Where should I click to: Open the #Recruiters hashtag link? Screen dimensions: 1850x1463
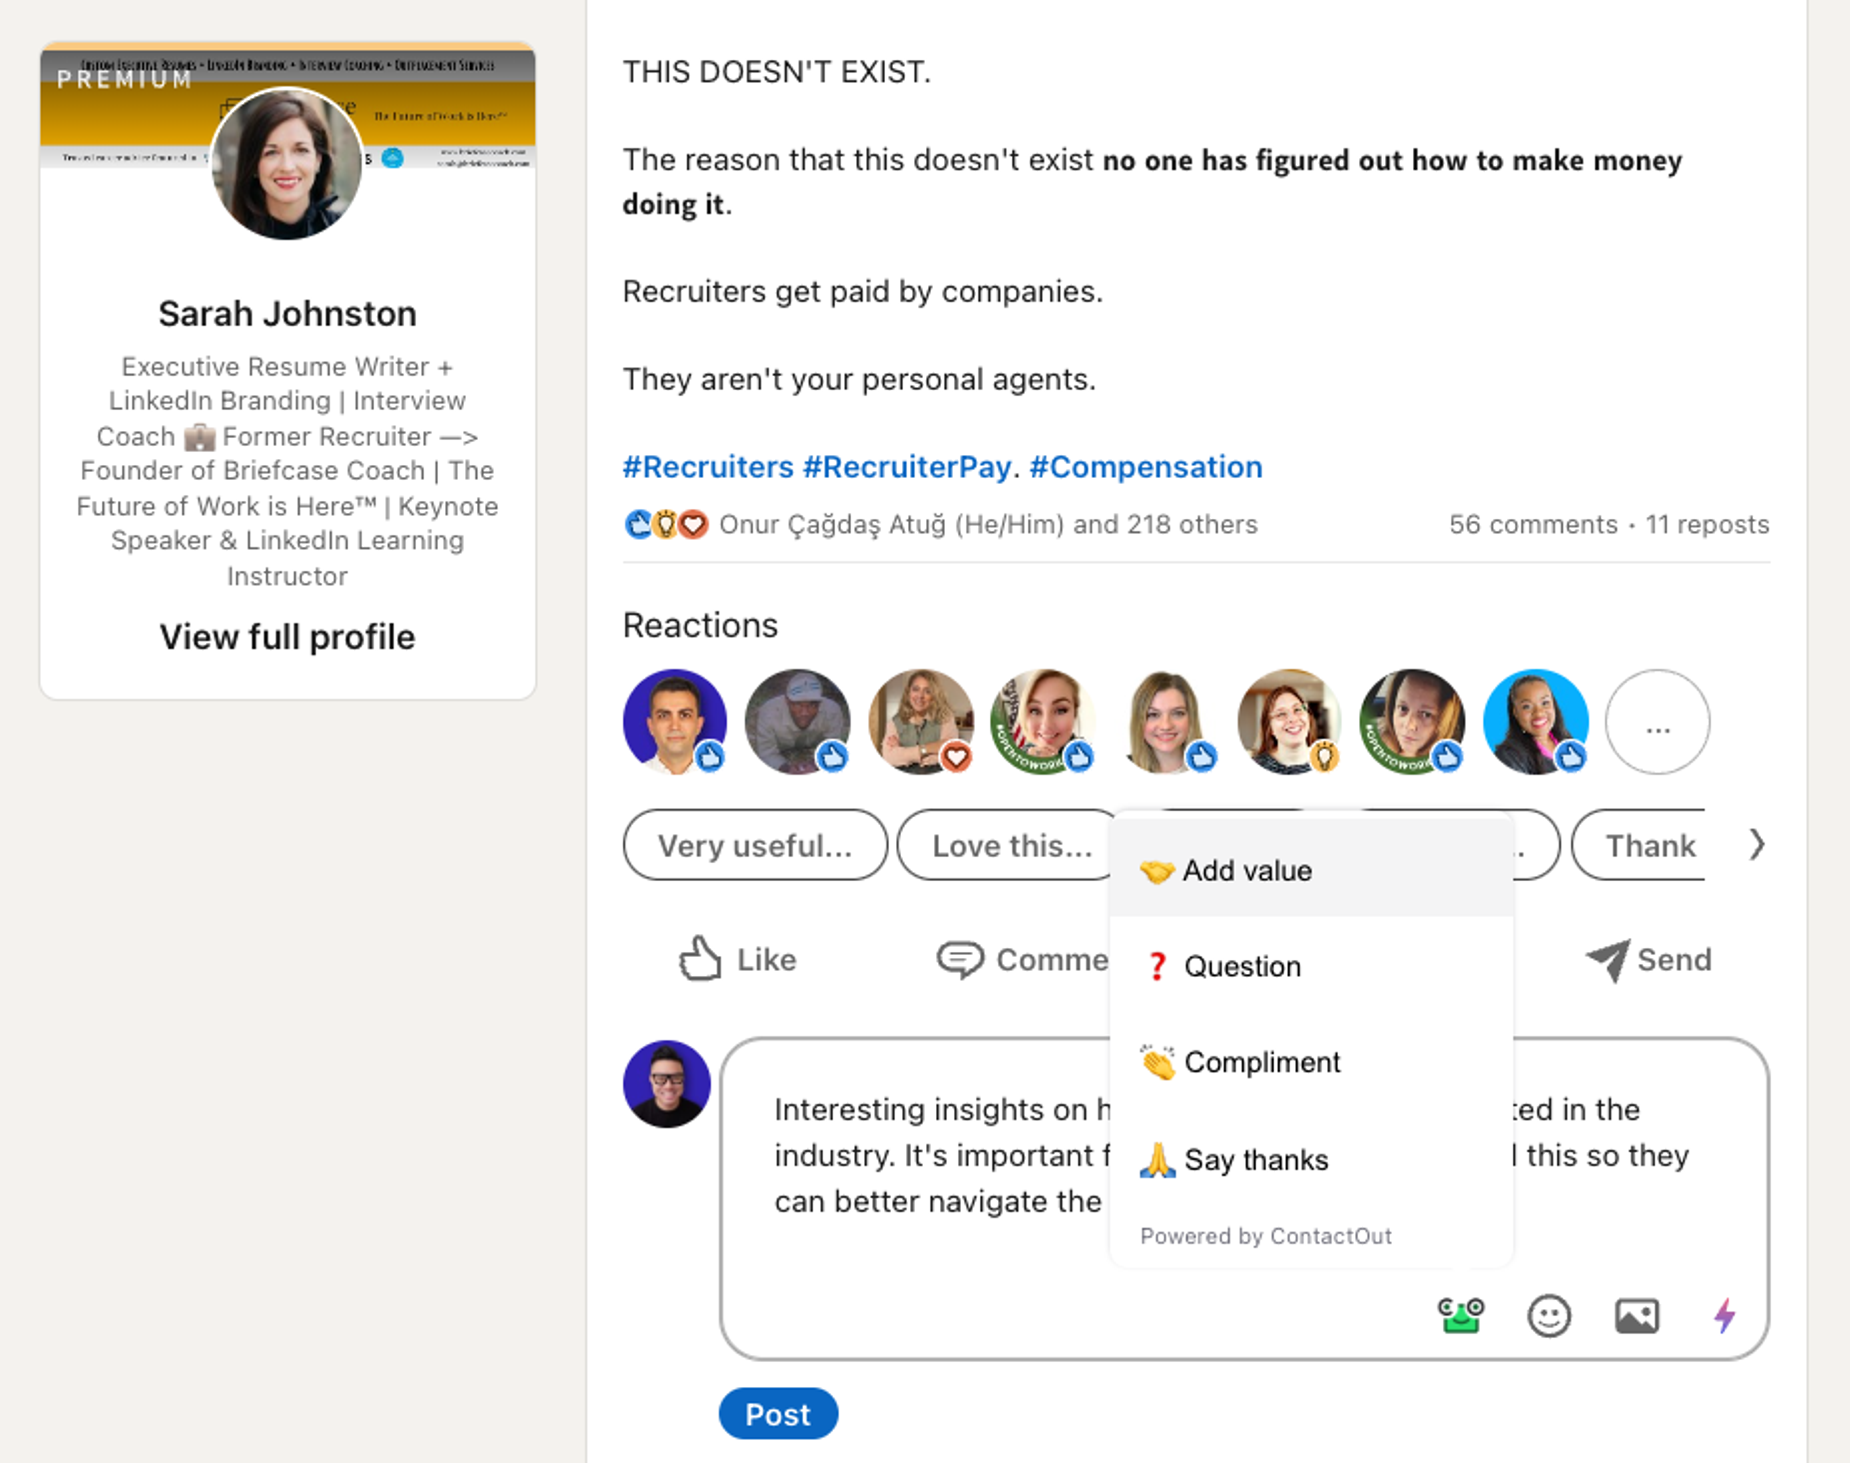pos(707,467)
